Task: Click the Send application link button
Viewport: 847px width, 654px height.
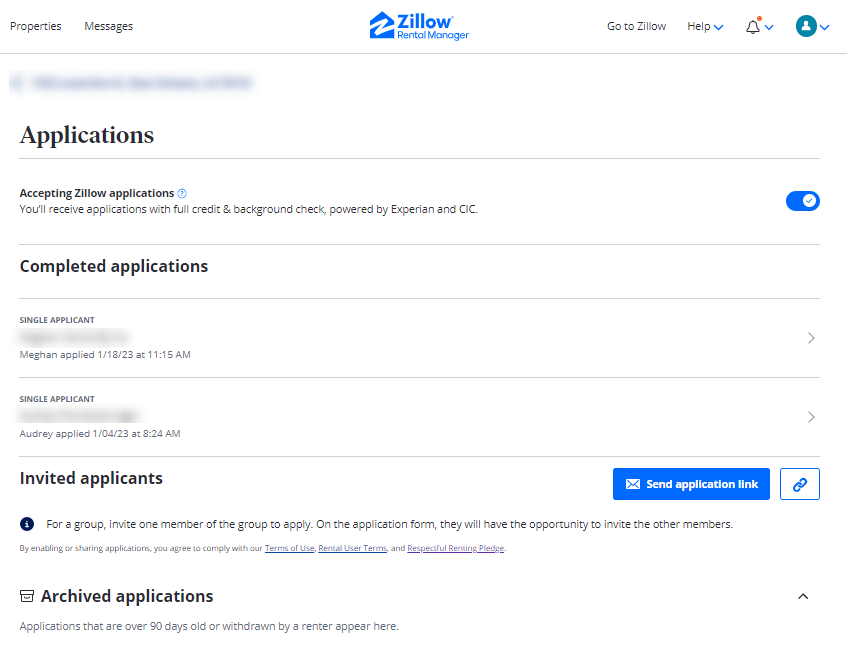Action: (691, 483)
